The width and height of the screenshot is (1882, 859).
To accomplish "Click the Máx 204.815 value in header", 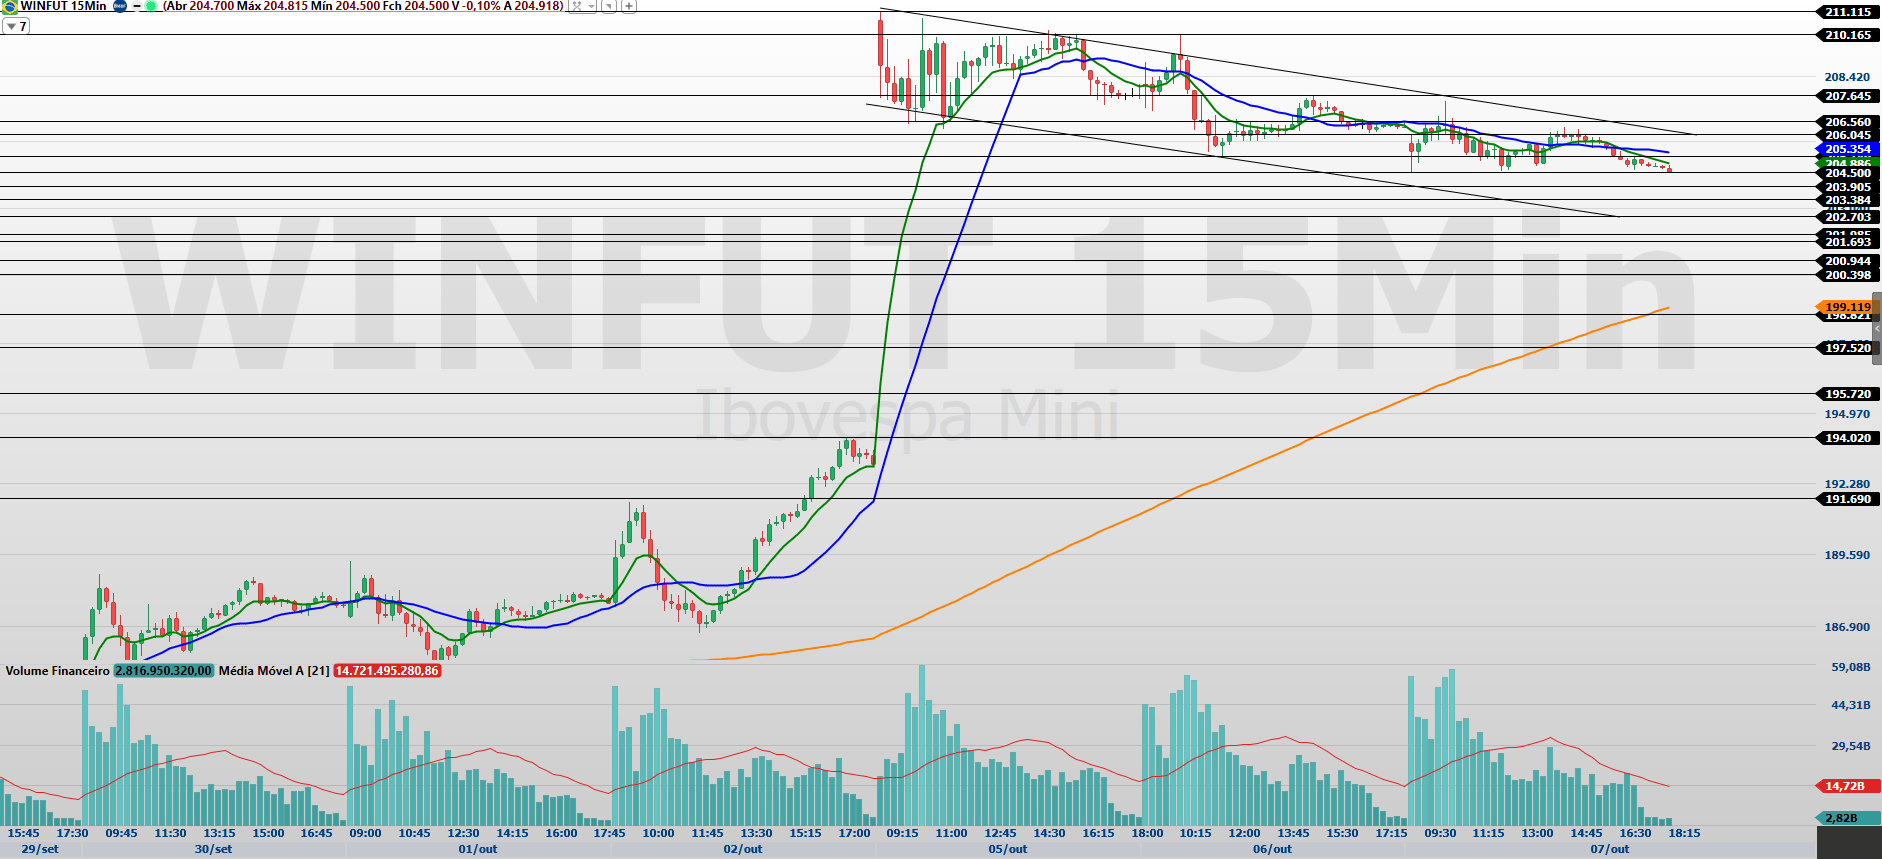I will coord(272,6).
